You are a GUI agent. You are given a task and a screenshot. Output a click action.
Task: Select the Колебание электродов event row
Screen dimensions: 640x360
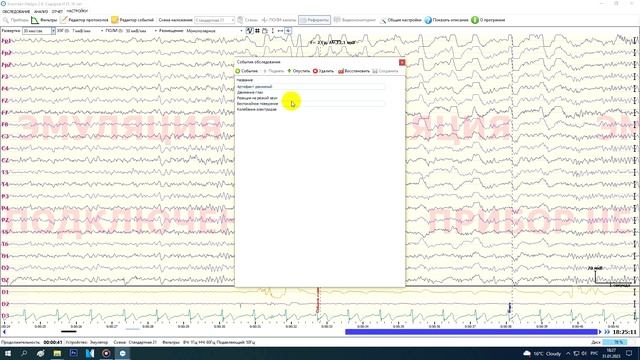pos(310,109)
